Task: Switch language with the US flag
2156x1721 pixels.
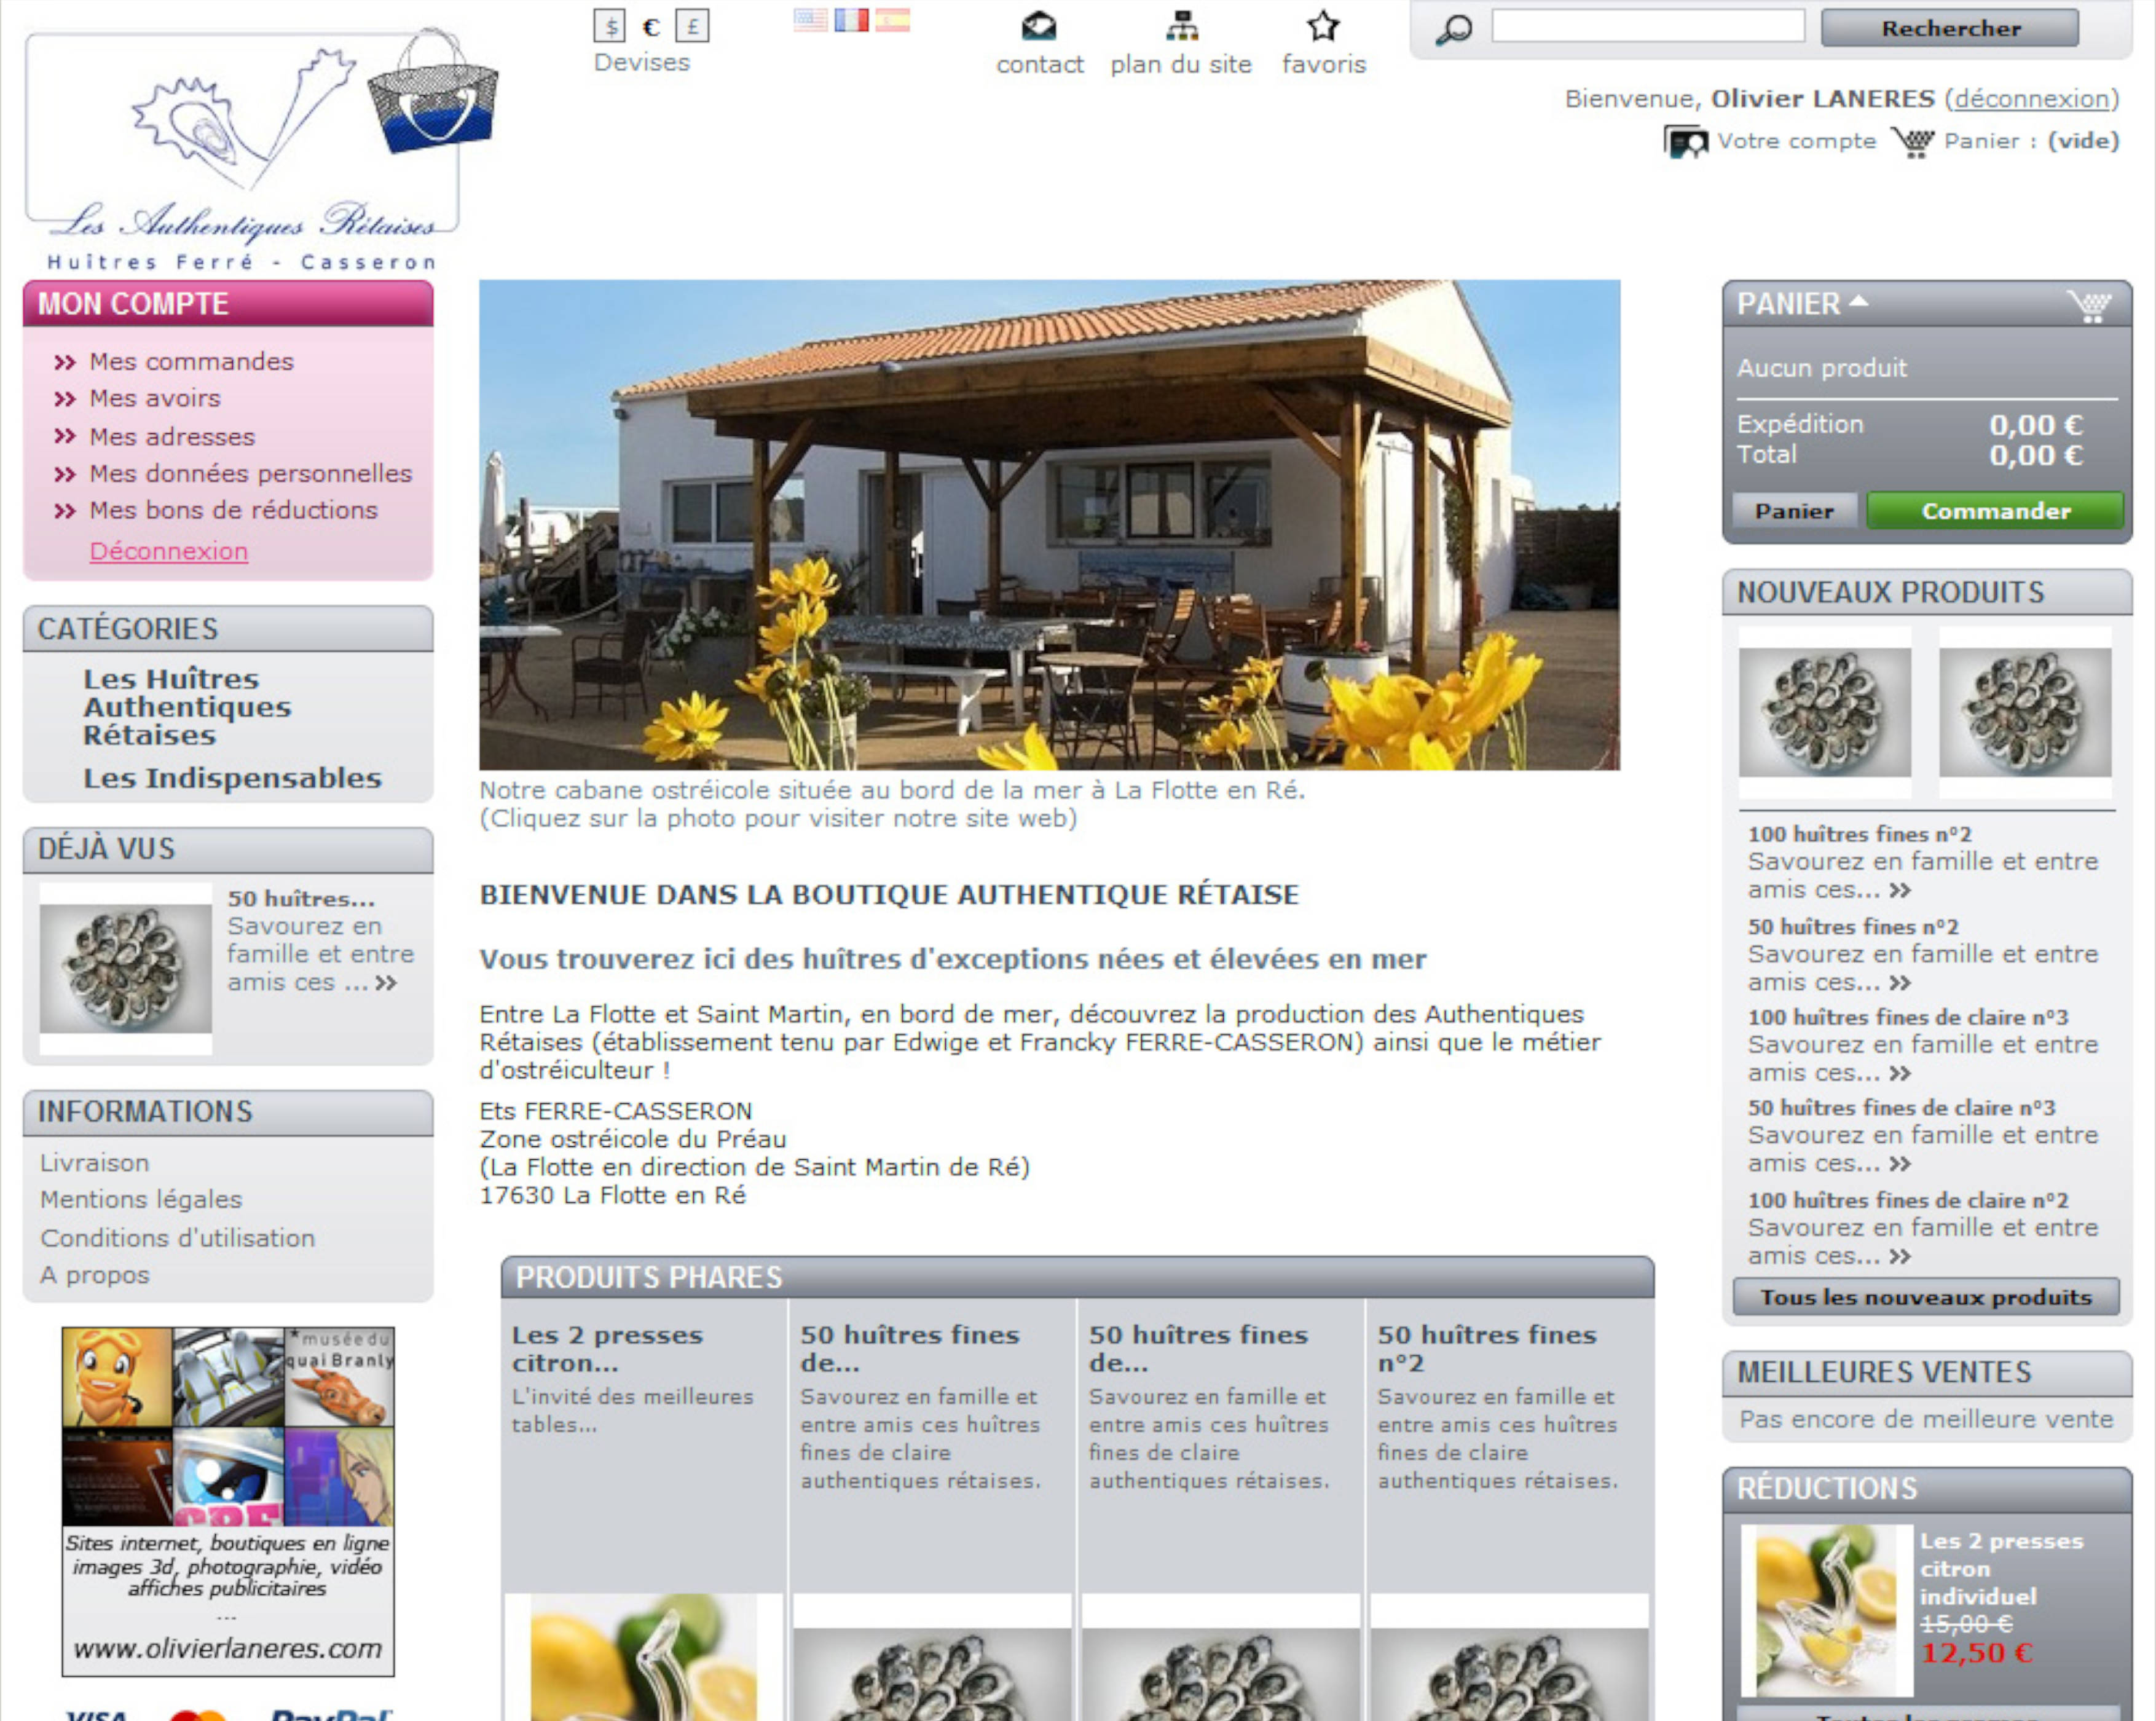Action: click(x=810, y=20)
